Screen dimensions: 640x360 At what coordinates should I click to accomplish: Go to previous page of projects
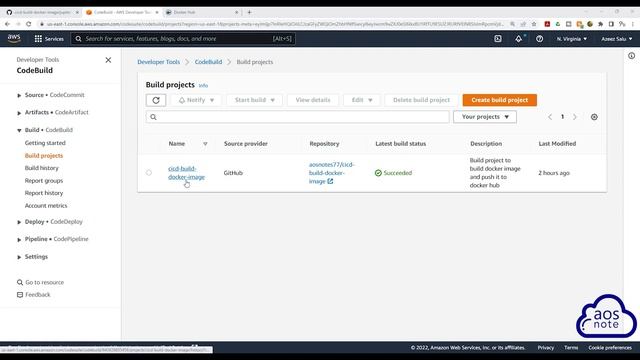(550, 117)
